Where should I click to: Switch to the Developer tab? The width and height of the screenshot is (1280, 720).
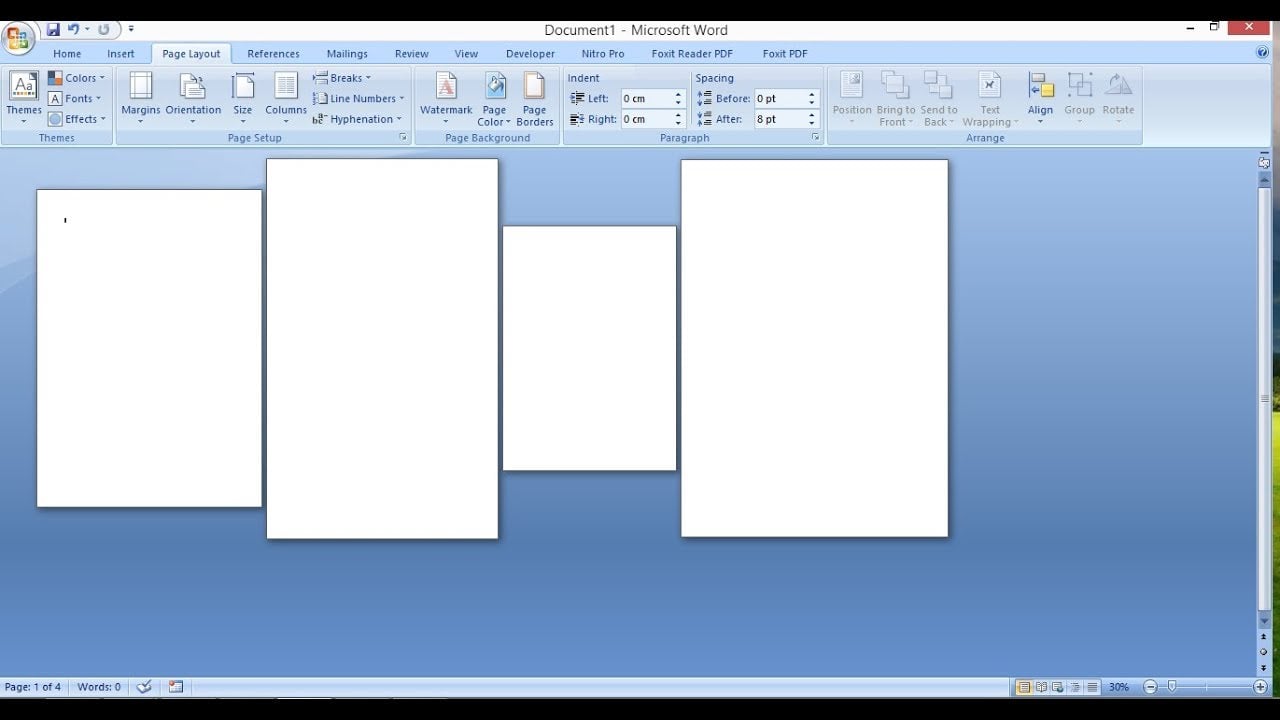tap(530, 54)
